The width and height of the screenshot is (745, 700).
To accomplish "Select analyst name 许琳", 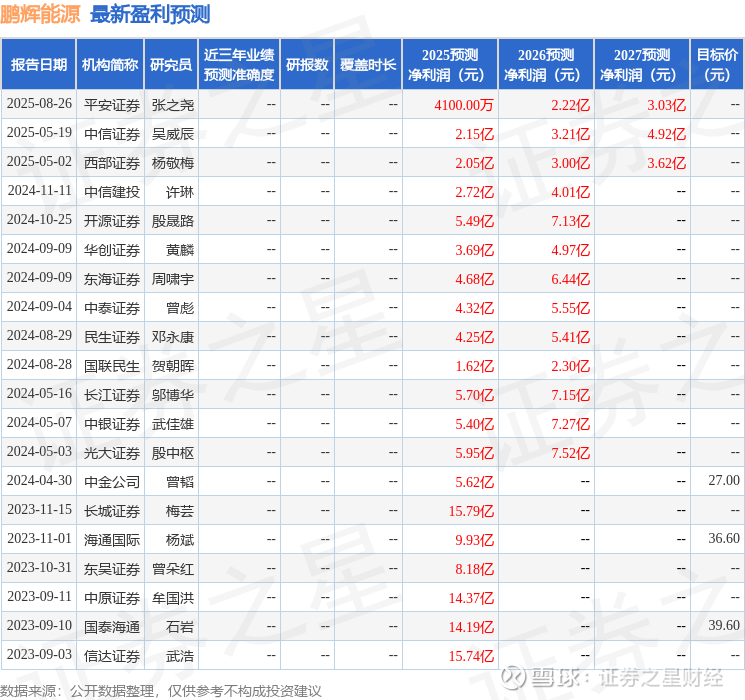I will [180, 192].
